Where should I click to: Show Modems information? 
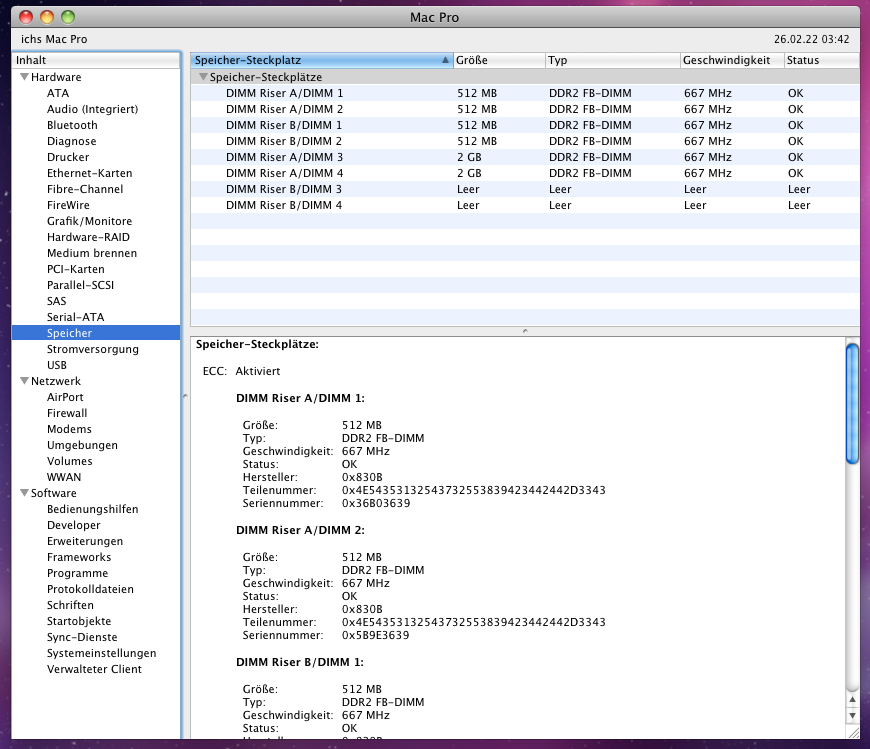click(69, 429)
